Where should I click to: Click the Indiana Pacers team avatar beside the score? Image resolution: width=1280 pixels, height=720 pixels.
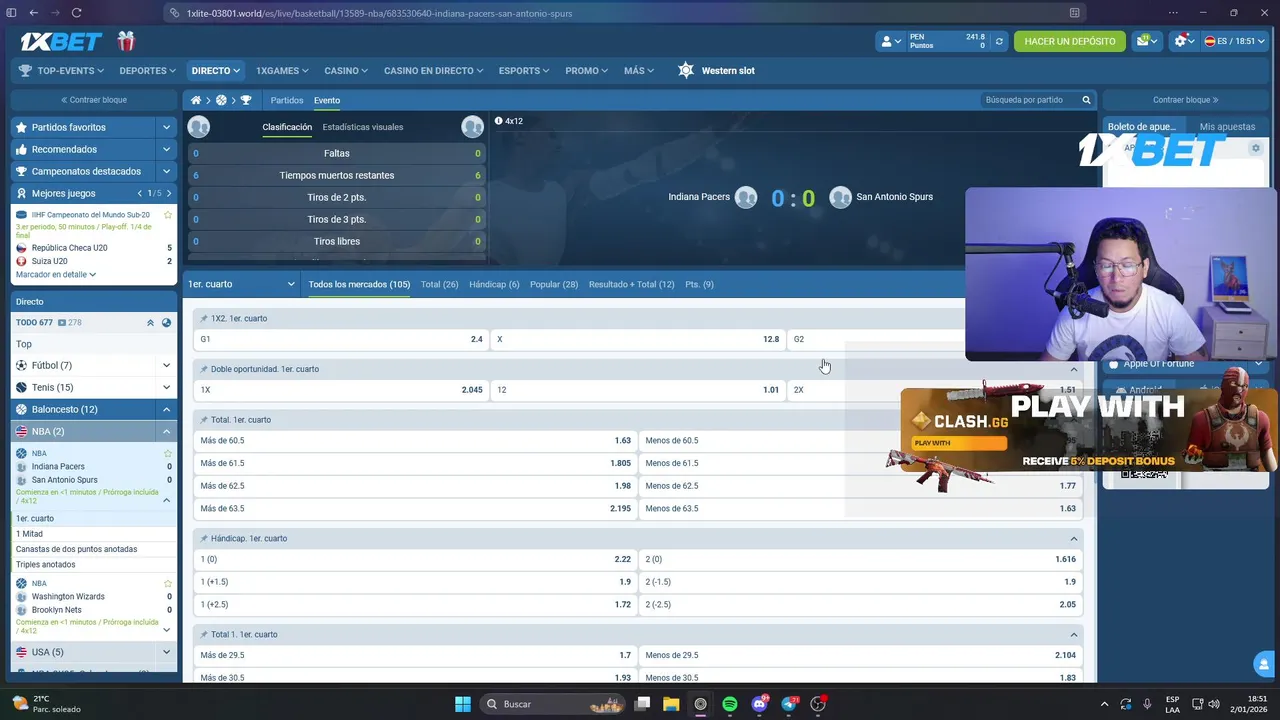746,197
